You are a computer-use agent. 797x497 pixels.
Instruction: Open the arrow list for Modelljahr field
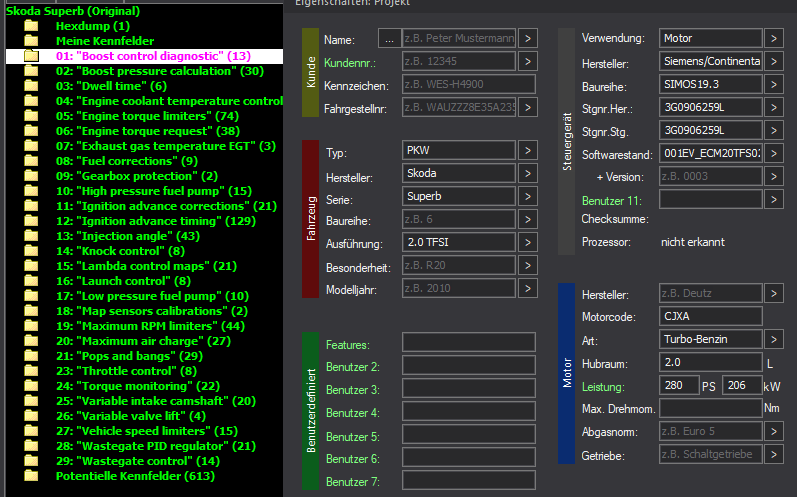tap(528, 288)
